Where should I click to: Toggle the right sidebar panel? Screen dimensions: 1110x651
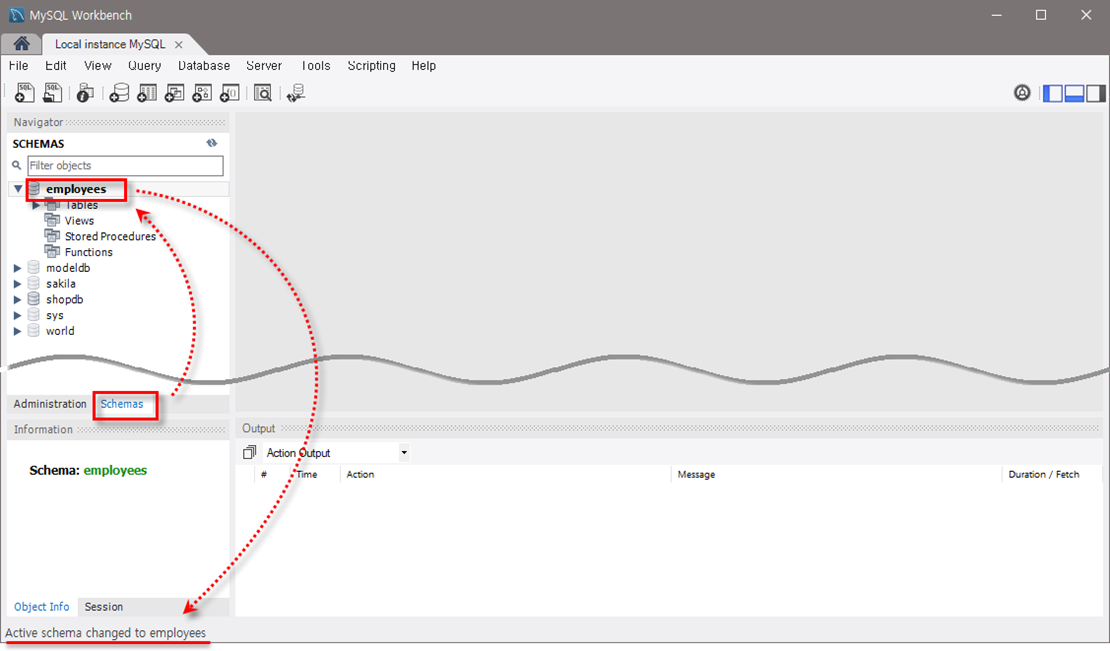(x=1095, y=93)
